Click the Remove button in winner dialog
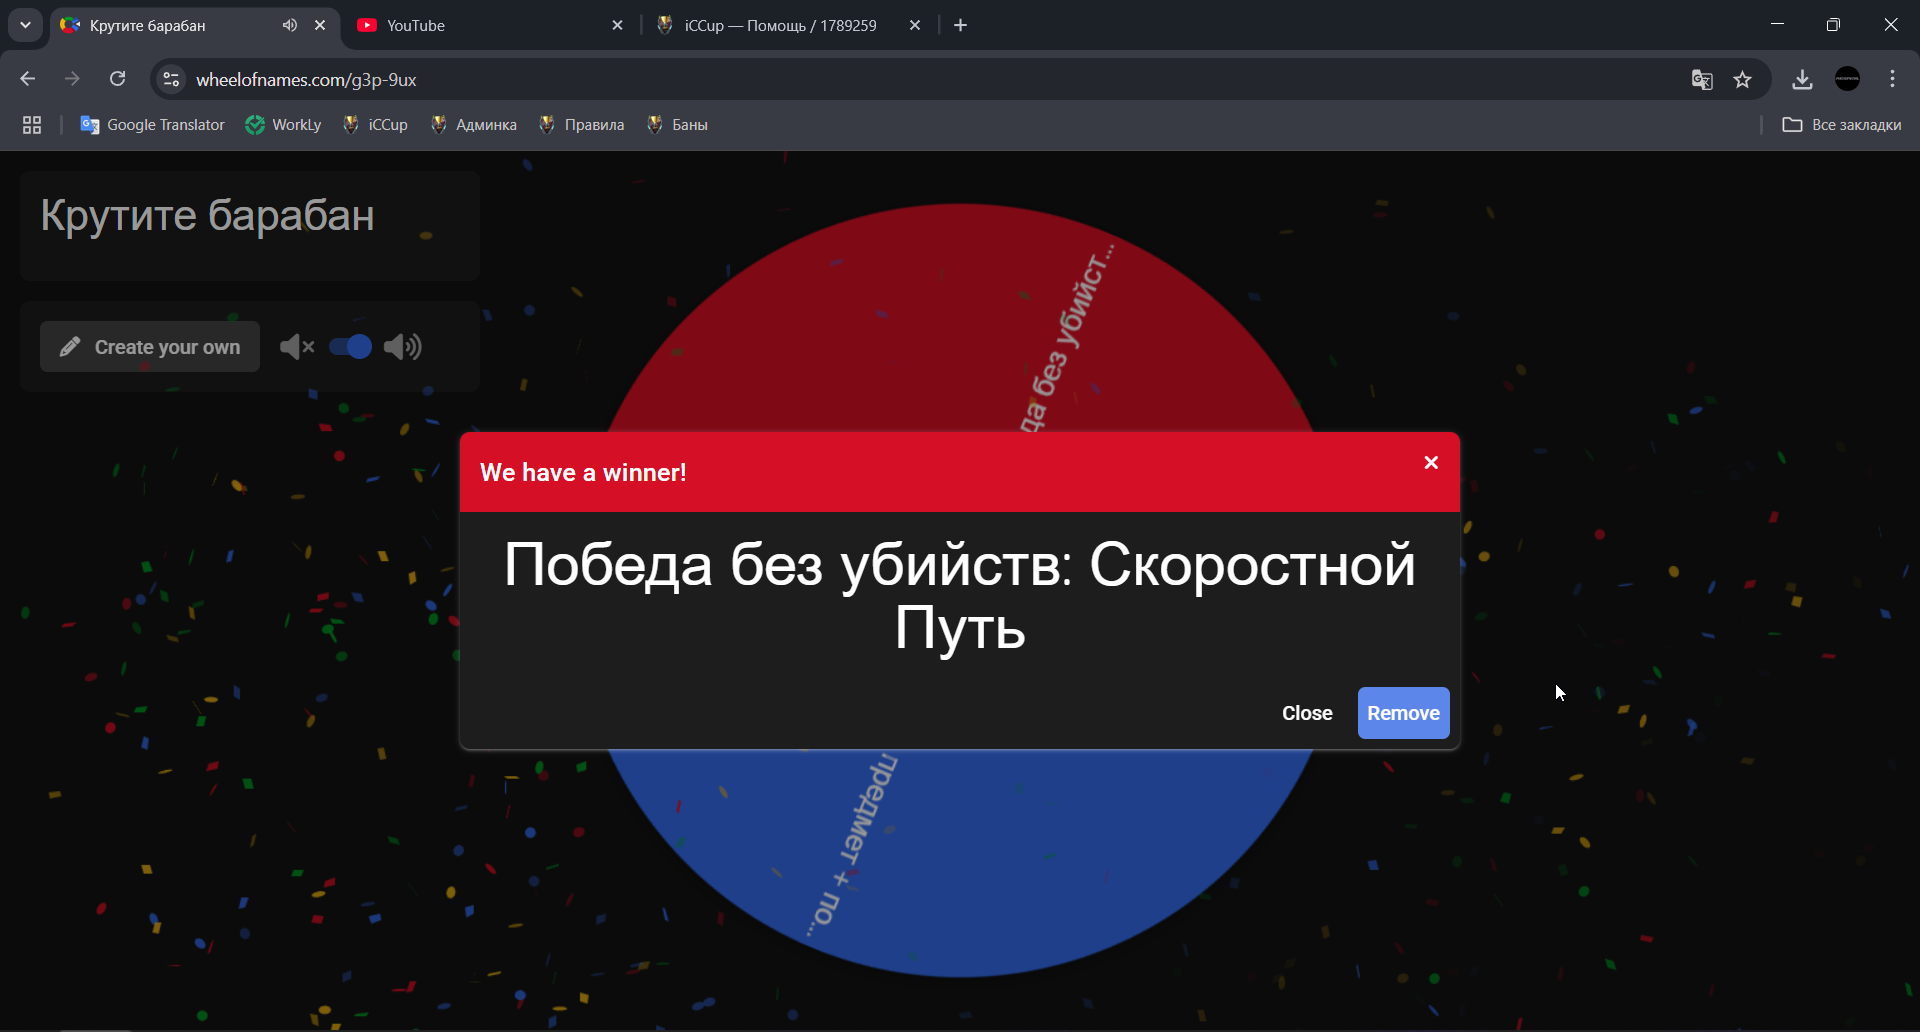Viewport: 1920px width, 1032px height. tap(1403, 713)
